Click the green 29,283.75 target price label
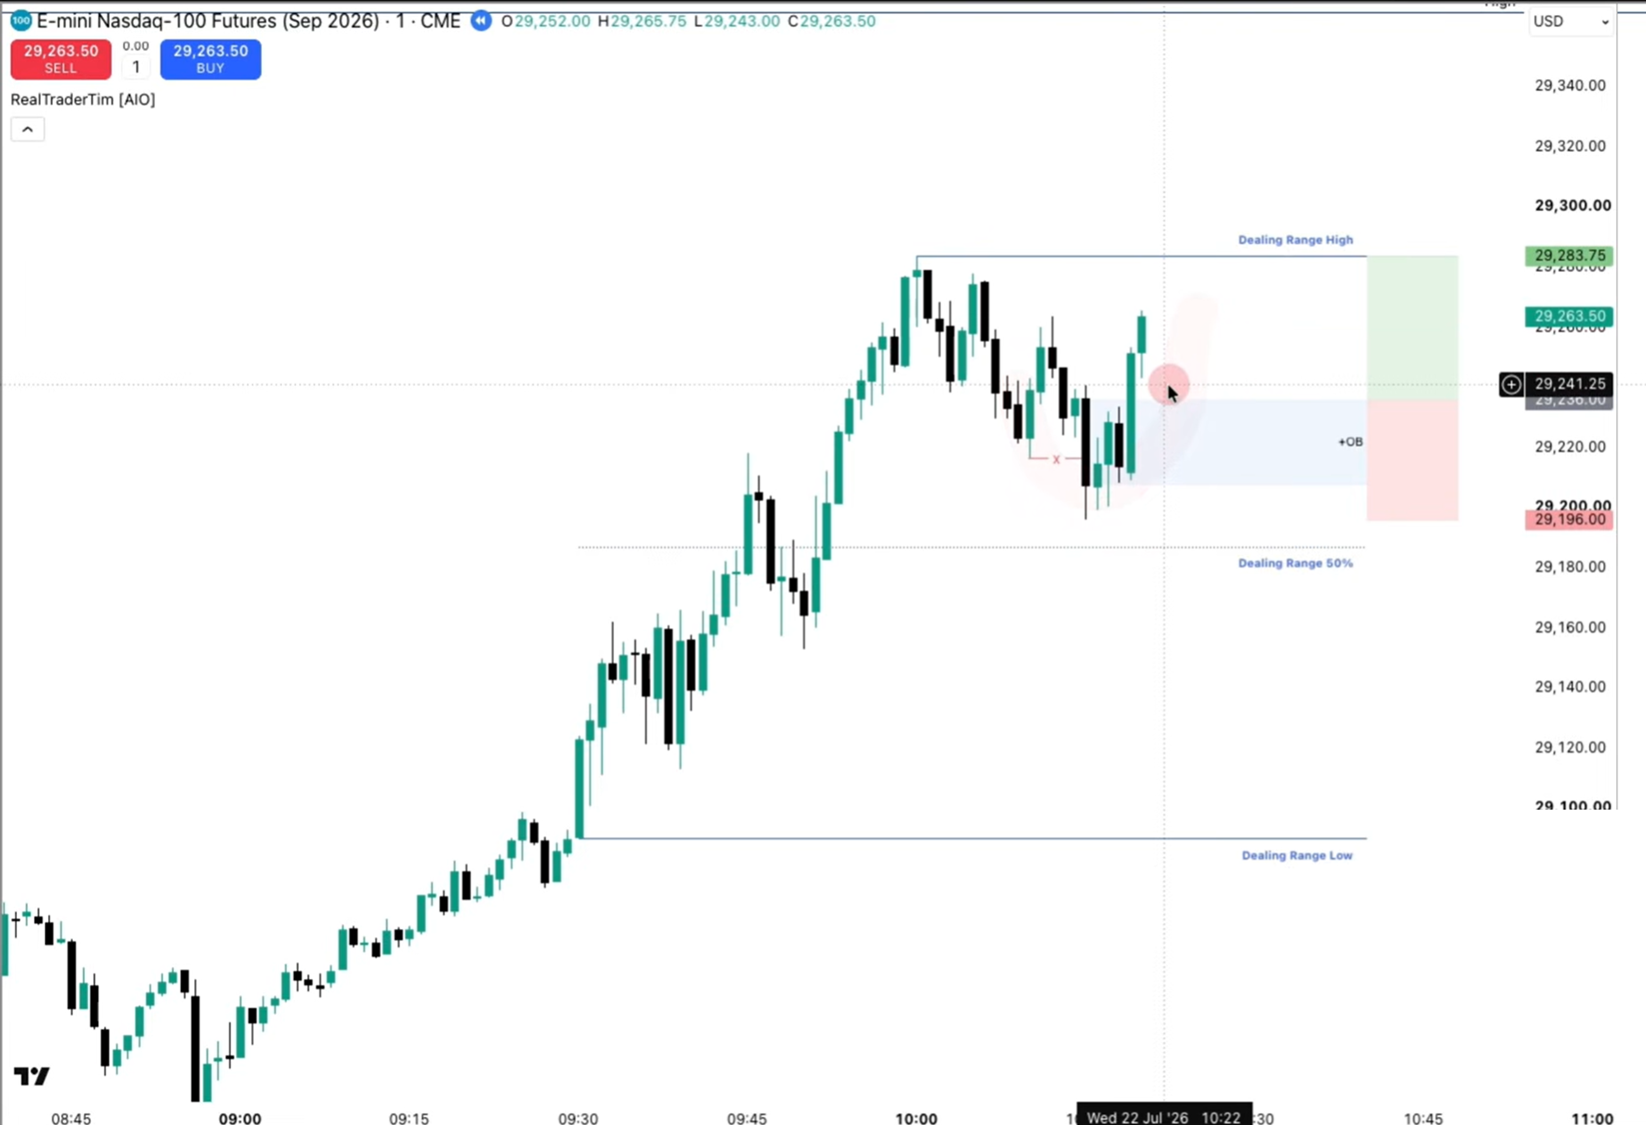 [1569, 255]
